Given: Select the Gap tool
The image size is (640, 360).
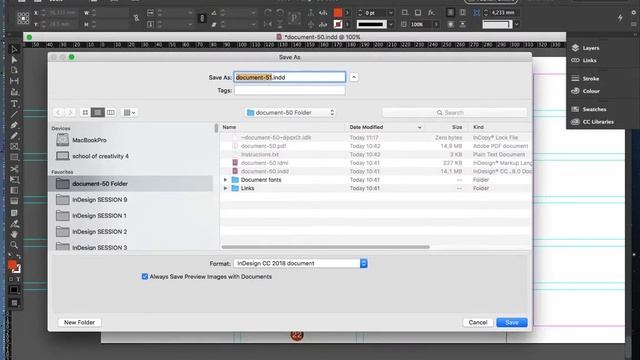Looking at the screenshot, I should tap(14, 81).
